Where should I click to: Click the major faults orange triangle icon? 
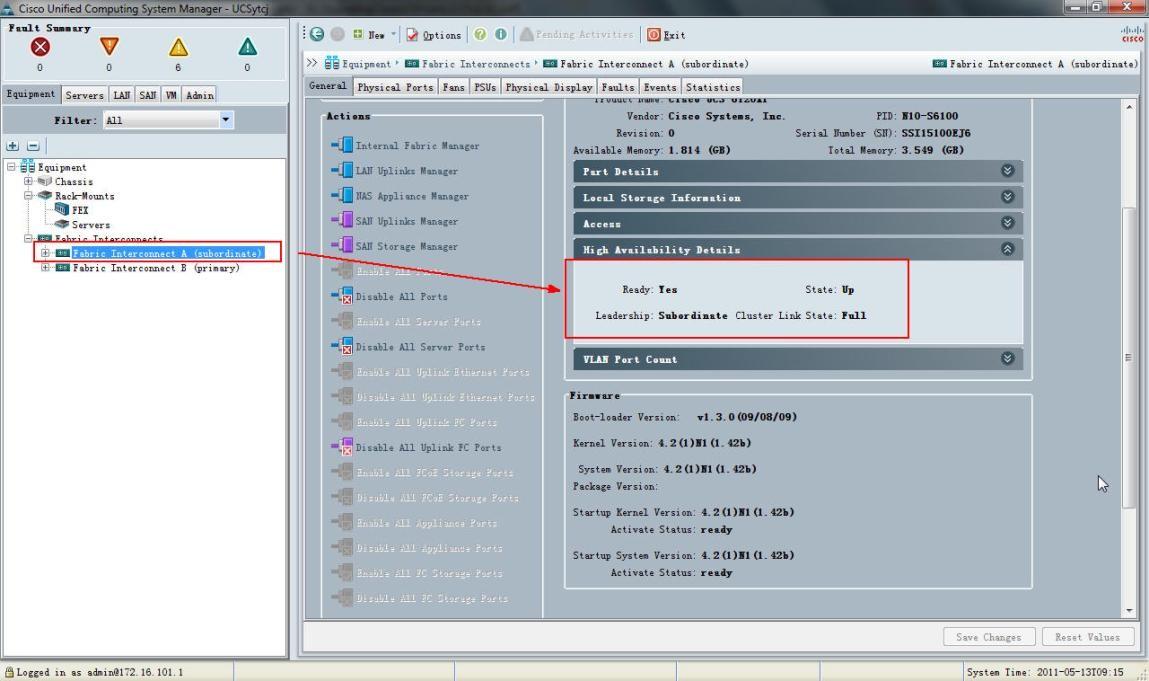(x=109, y=47)
